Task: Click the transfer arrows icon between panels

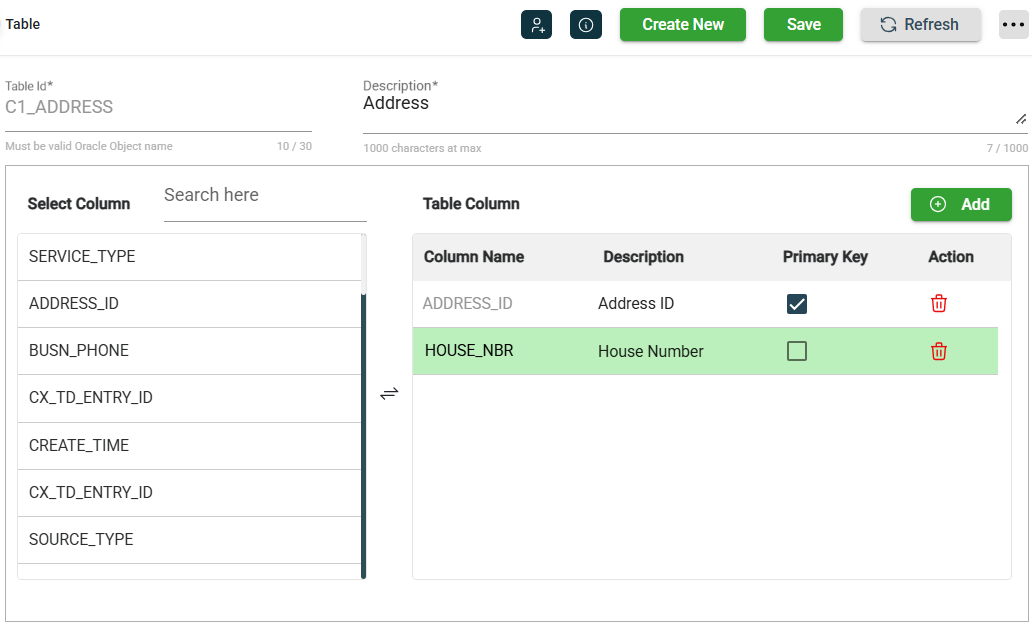Action: (389, 393)
